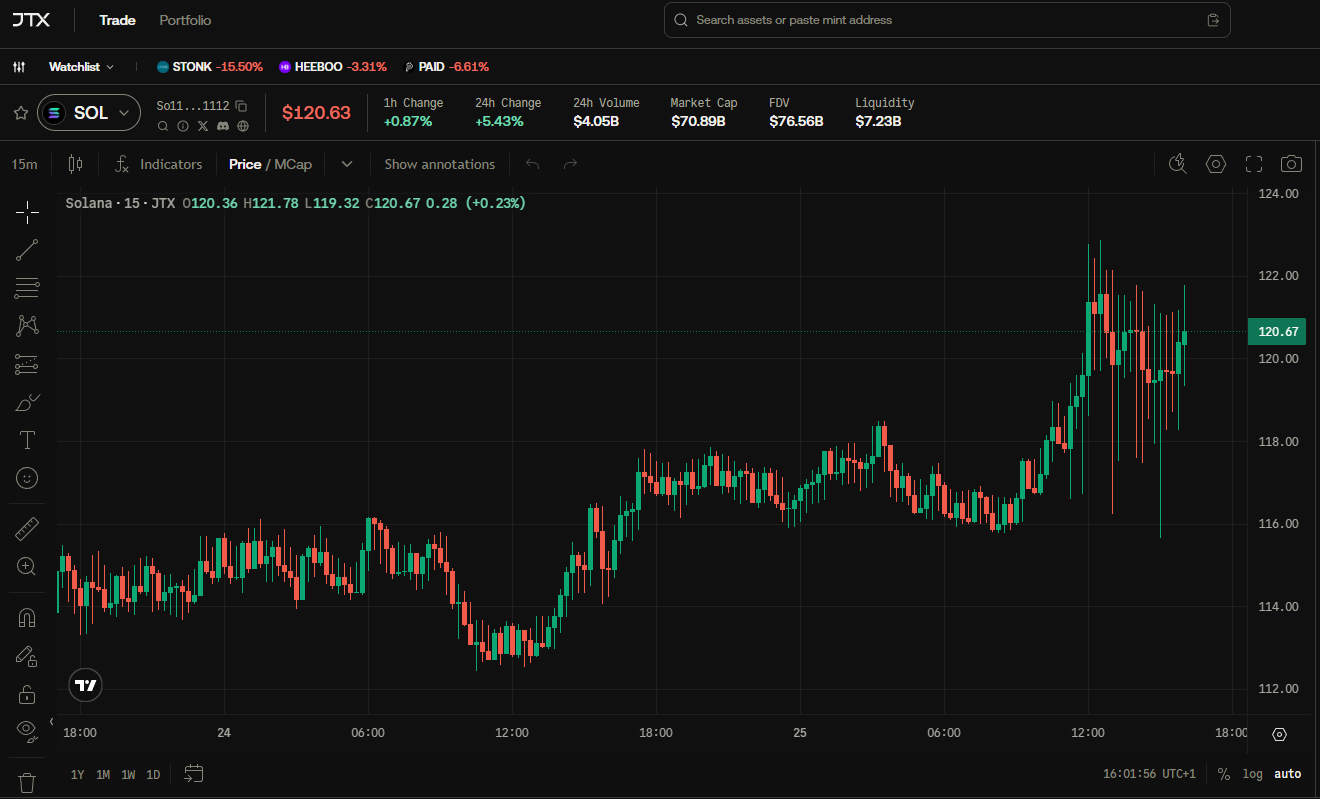This screenshot has height=799, width=1320.
Task: Toggle log scale
Action: pos(1253,774)
